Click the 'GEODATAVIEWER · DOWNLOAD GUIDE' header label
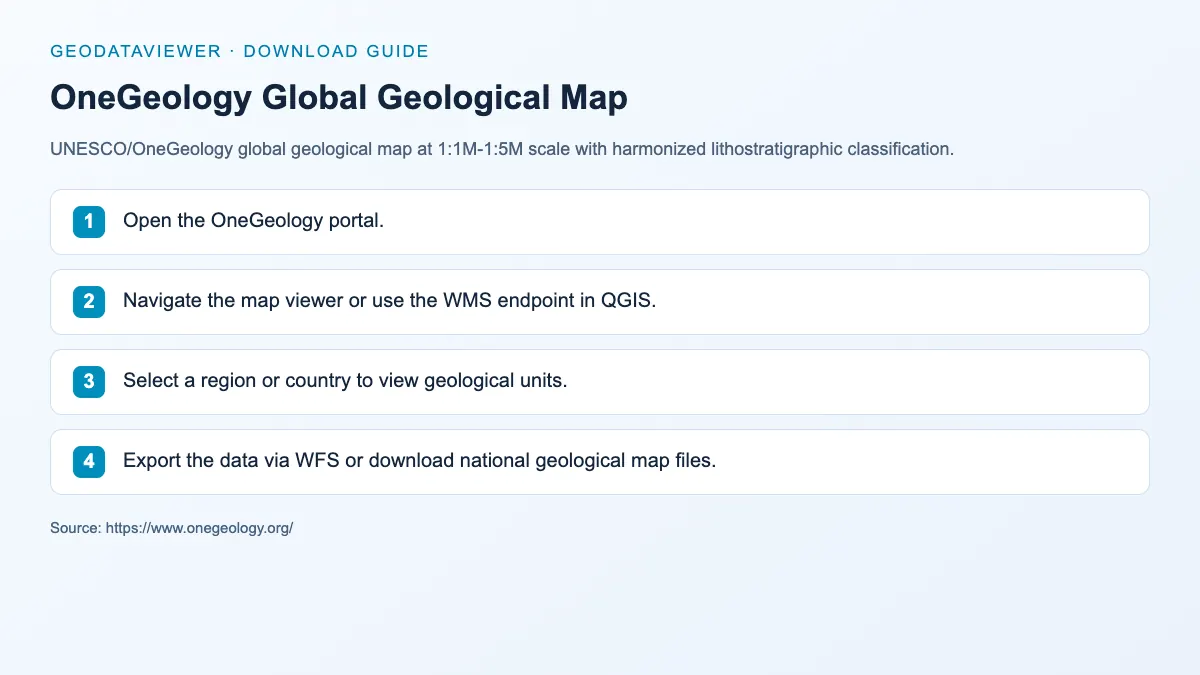This screenshot has width=1200, height=675. point(239,51)
